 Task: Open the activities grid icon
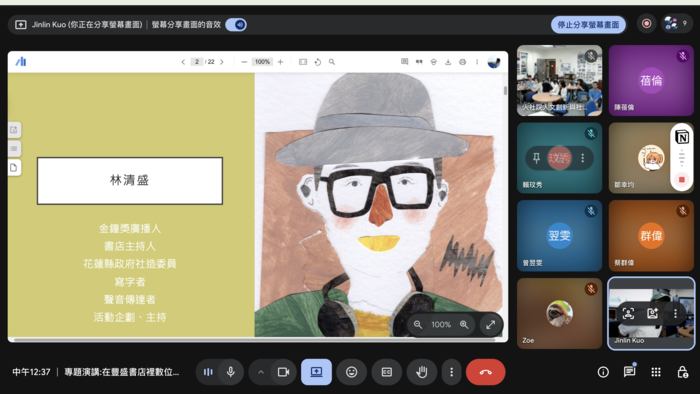coord(656,372)
